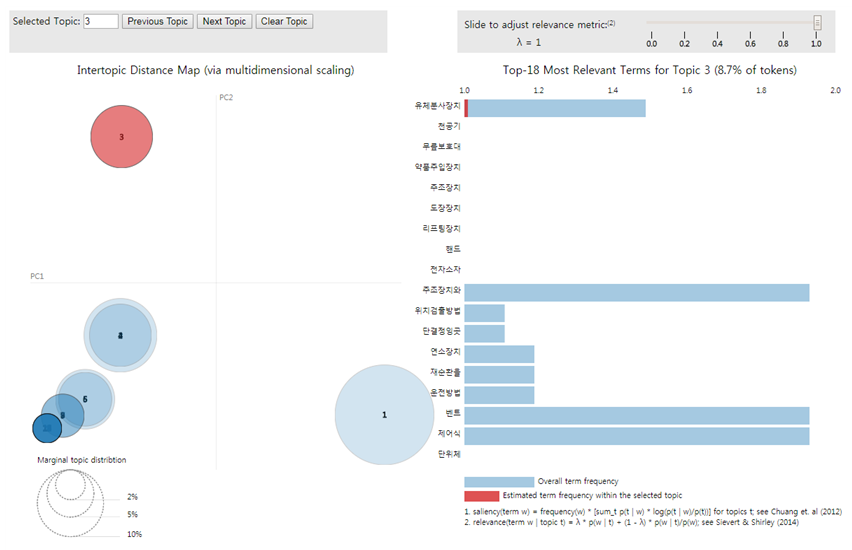
Task: Click the term 천공기
Action: [449, 126]
